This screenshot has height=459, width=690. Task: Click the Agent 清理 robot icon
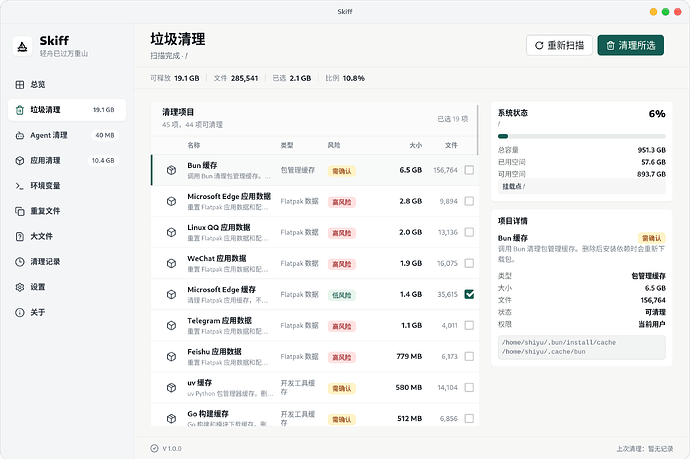point(20,135)
